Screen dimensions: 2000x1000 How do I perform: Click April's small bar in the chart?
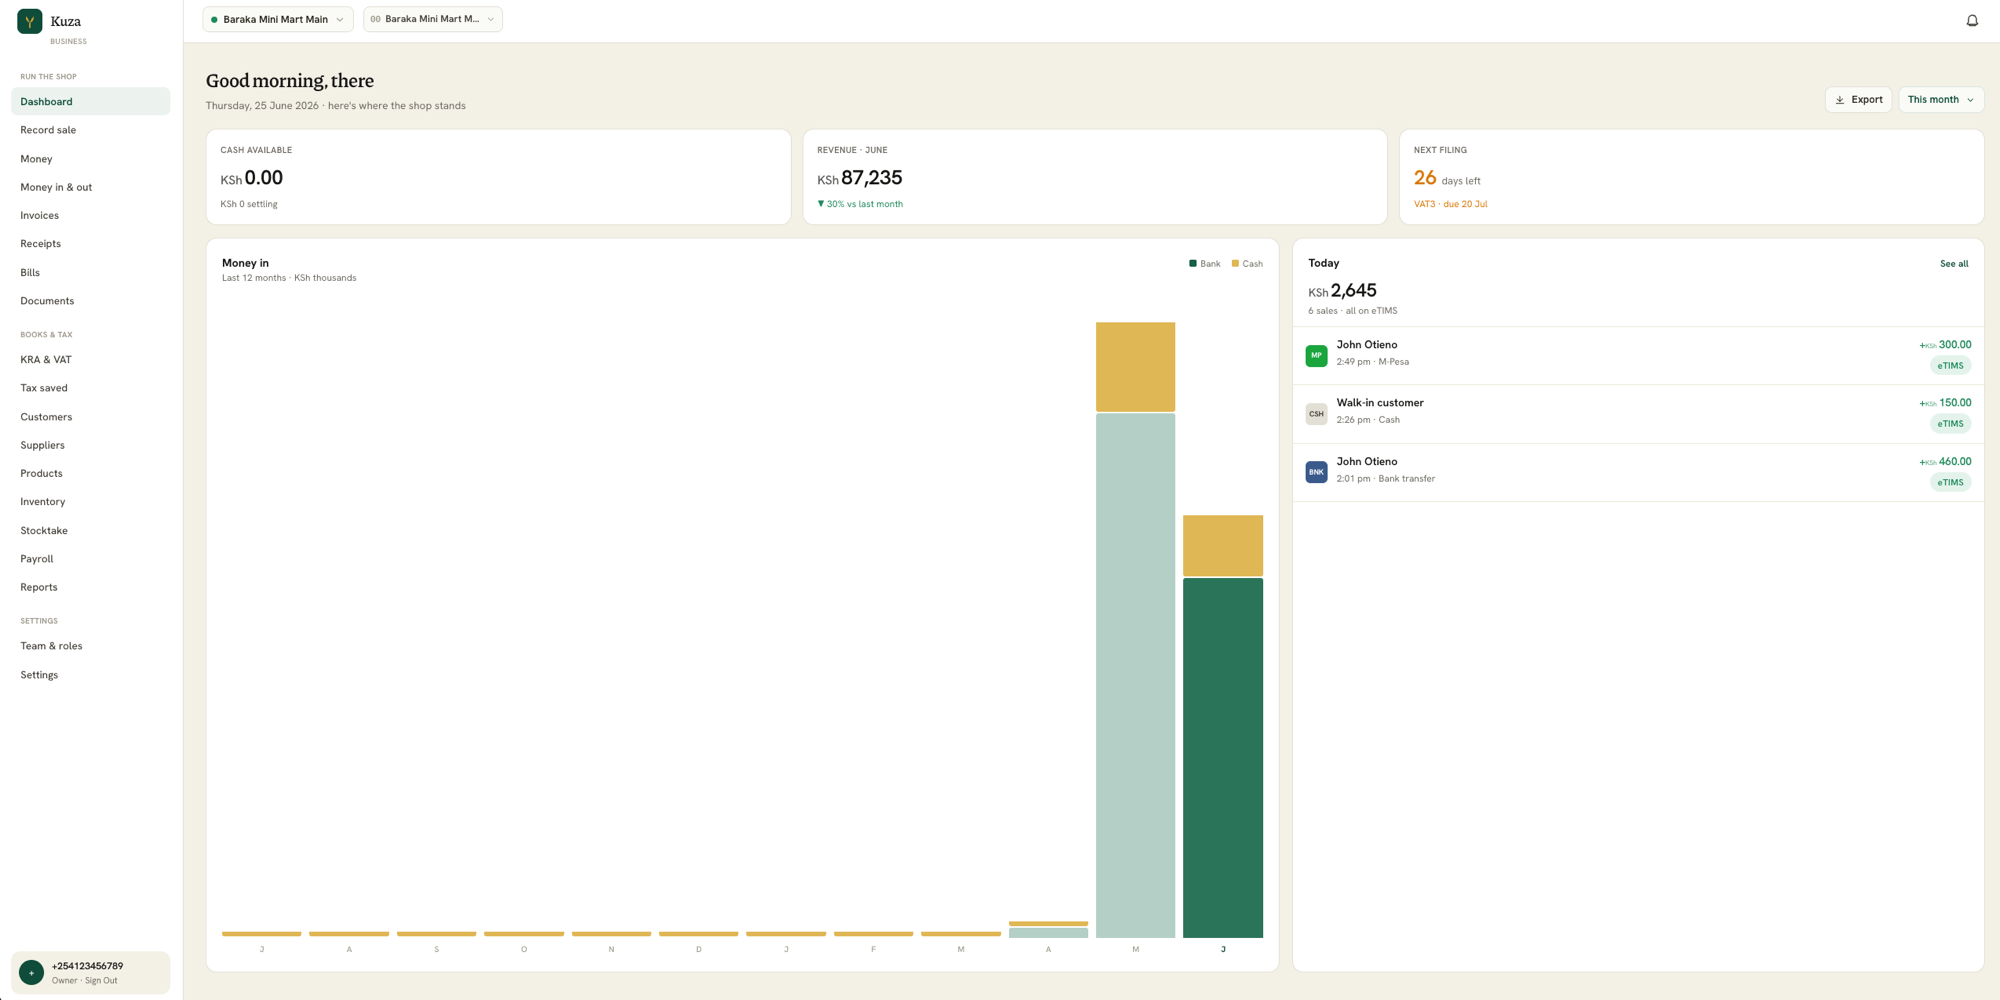1048,931
